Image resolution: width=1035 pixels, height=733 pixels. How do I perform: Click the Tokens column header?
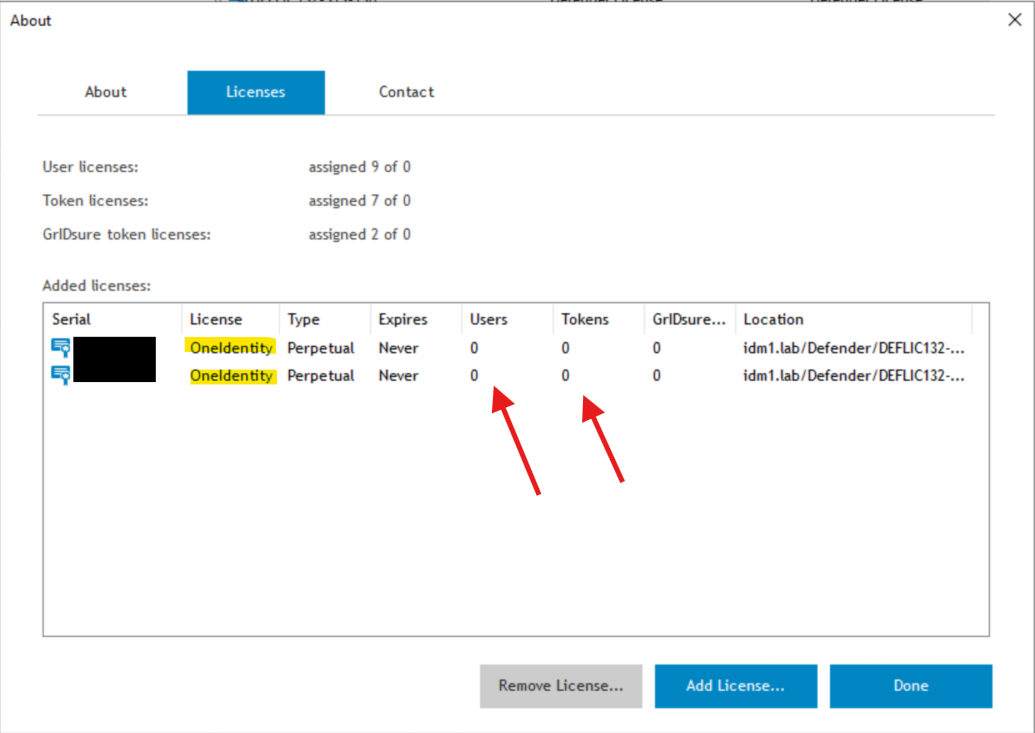(585, 320)
